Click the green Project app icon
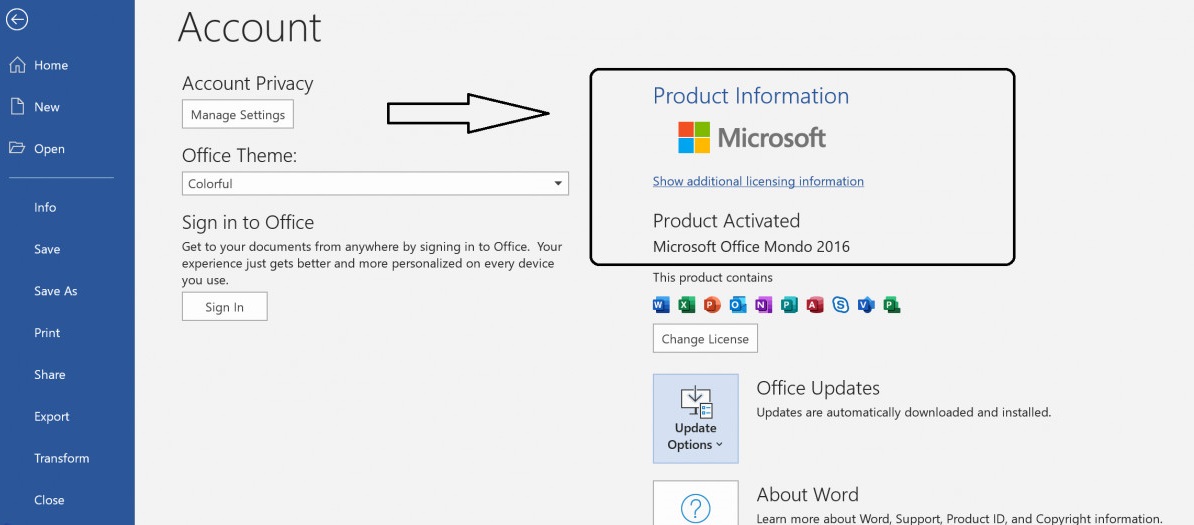Screen dimensions: 1194x525 click(x=892, y=305)
